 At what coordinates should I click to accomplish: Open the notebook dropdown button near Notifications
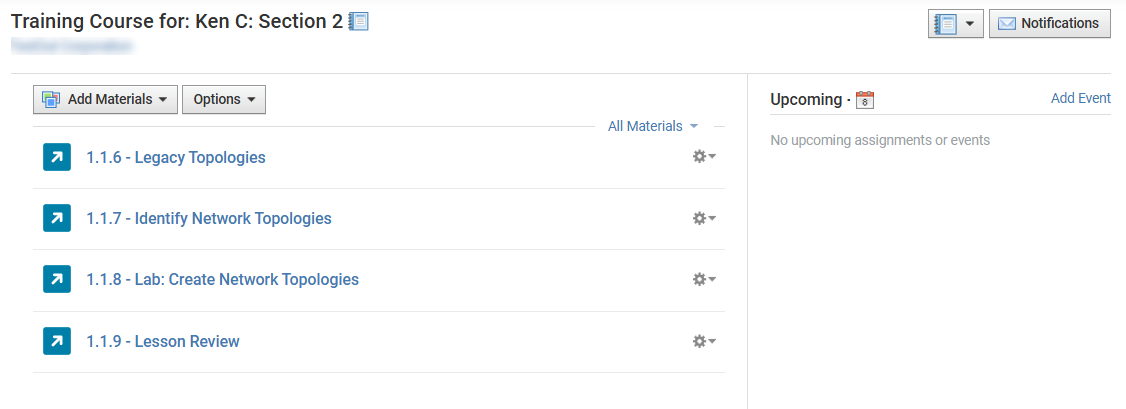(955, 24)
